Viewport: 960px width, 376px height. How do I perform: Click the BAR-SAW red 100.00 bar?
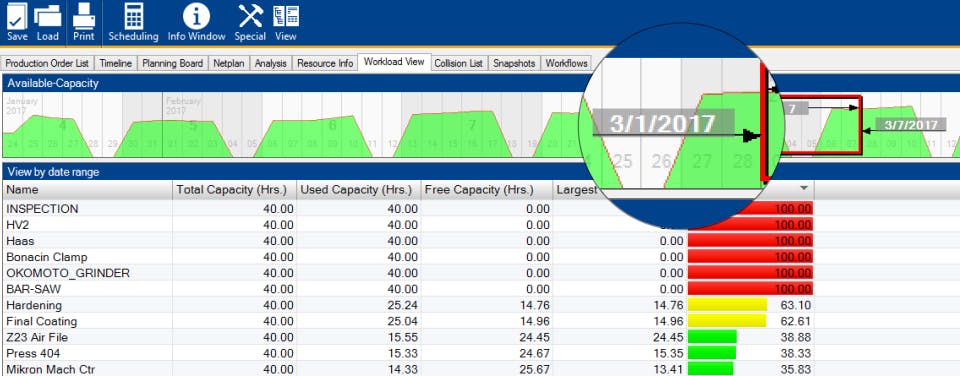[751, 289]
